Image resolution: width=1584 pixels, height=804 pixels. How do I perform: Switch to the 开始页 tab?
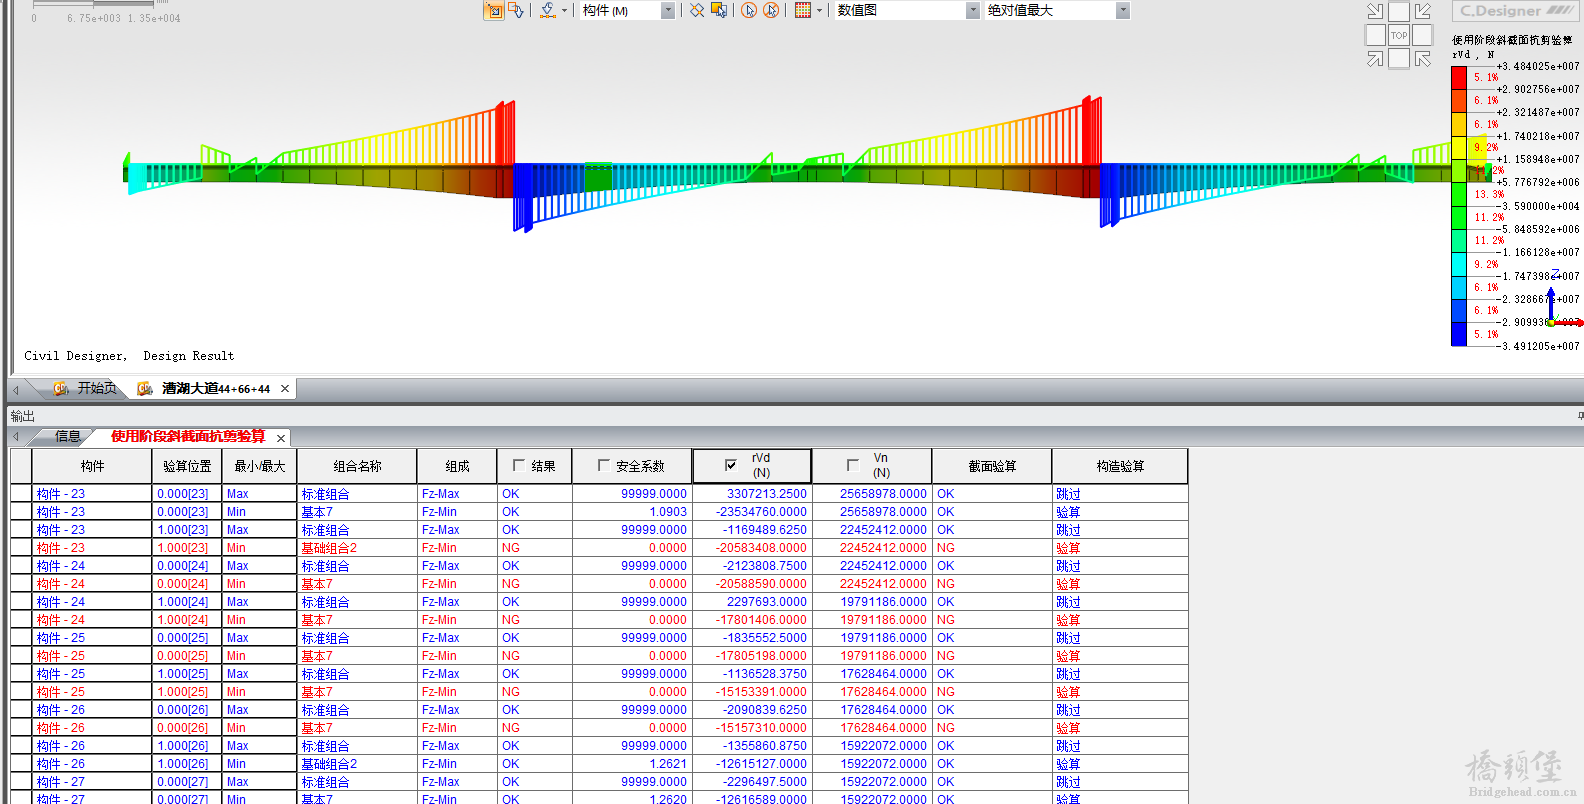point(96,389)
